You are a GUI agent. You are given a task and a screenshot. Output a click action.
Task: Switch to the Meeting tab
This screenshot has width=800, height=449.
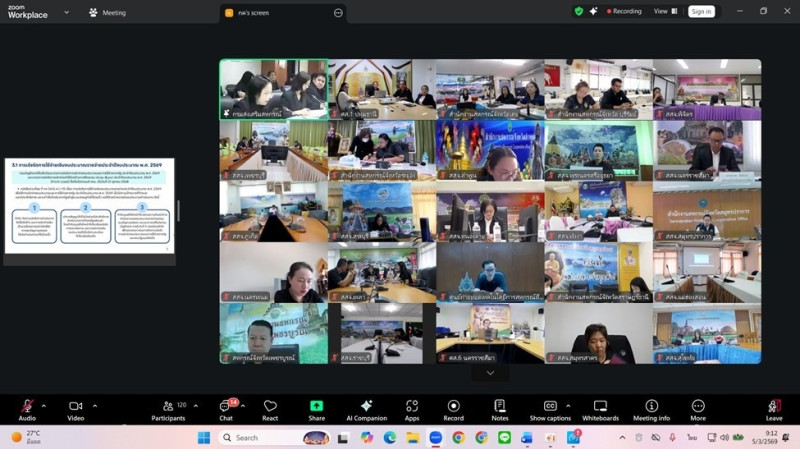point(108,12)
